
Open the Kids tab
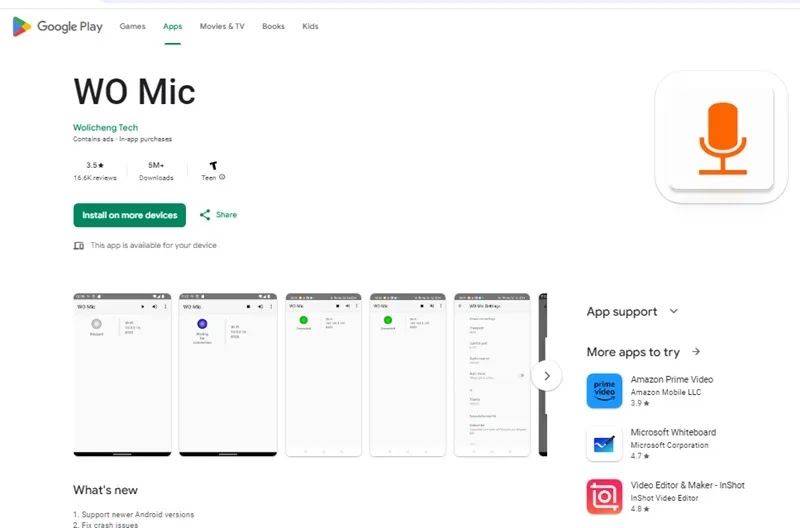pos(310,27)
